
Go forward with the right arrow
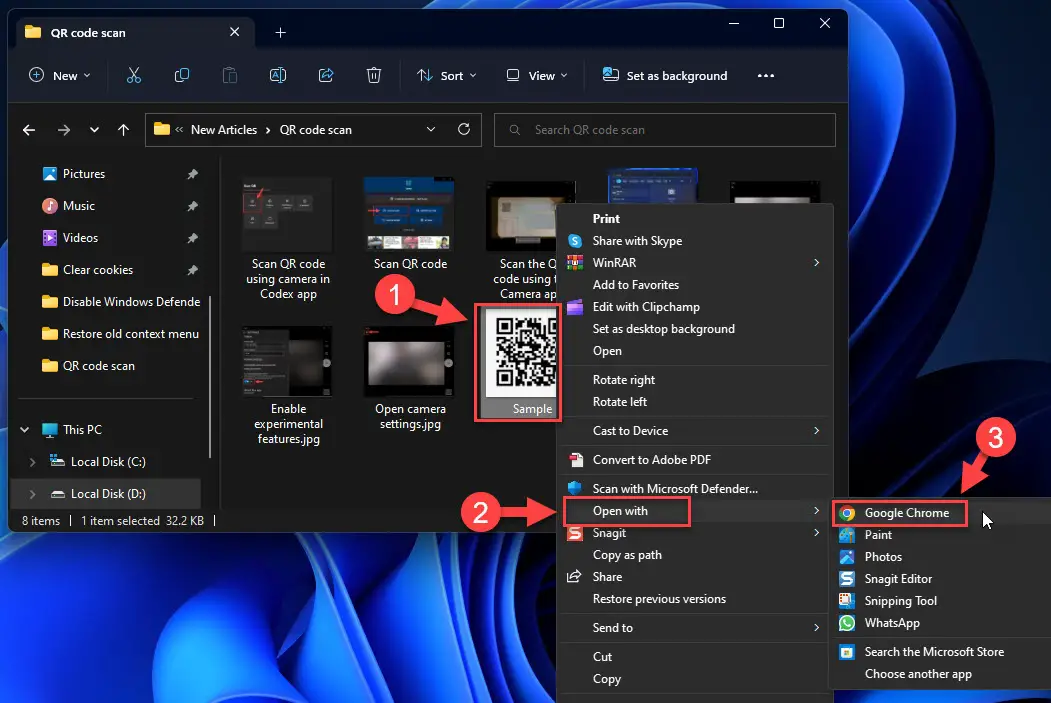[x=64, y=130]
